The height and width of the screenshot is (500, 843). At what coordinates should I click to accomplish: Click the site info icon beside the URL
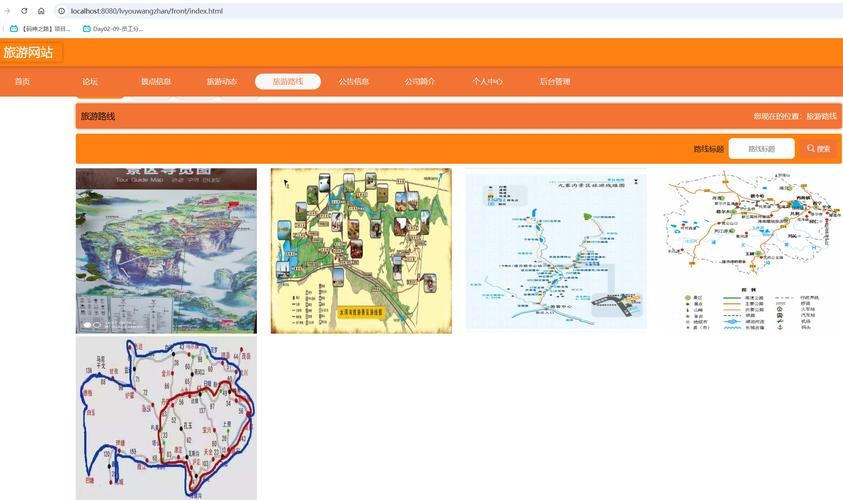61,10
